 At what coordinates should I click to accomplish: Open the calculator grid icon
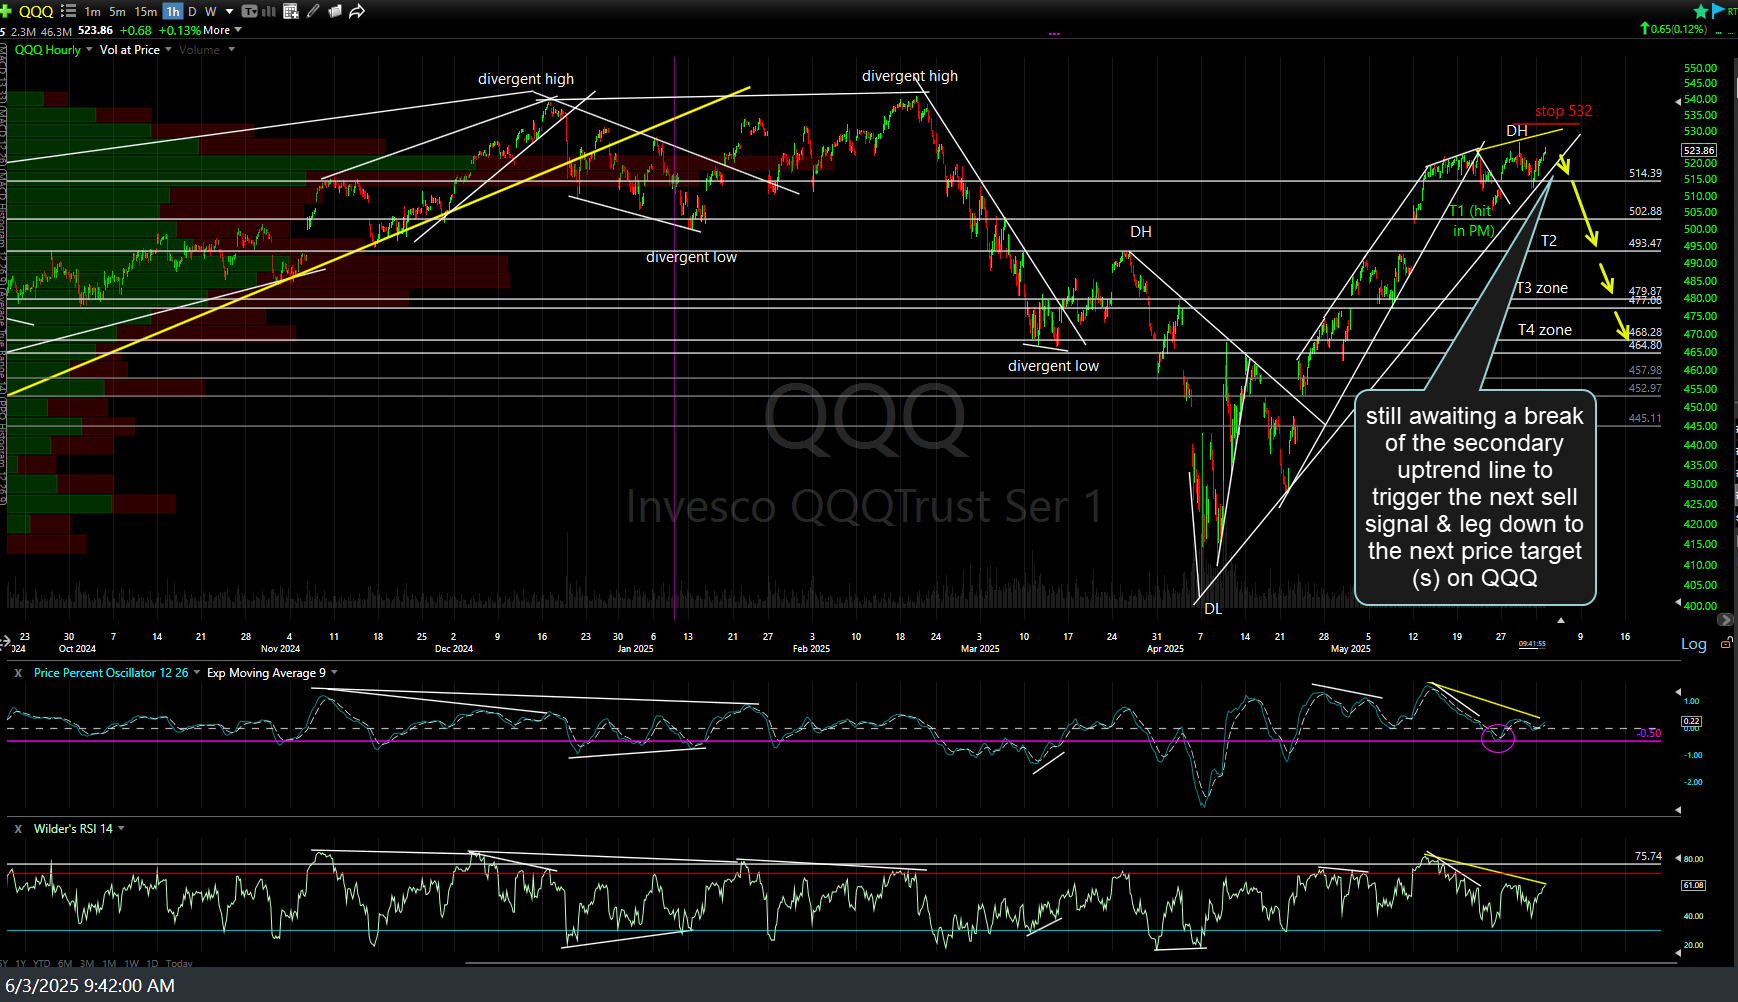[x=290, y=11]
